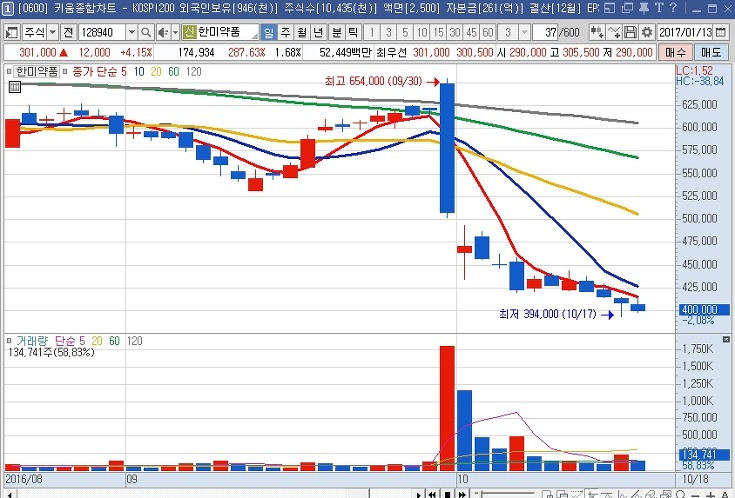The image size is (735, 498).
Task: Toggle the left side panel icon
Action: [x=11, y=33]
